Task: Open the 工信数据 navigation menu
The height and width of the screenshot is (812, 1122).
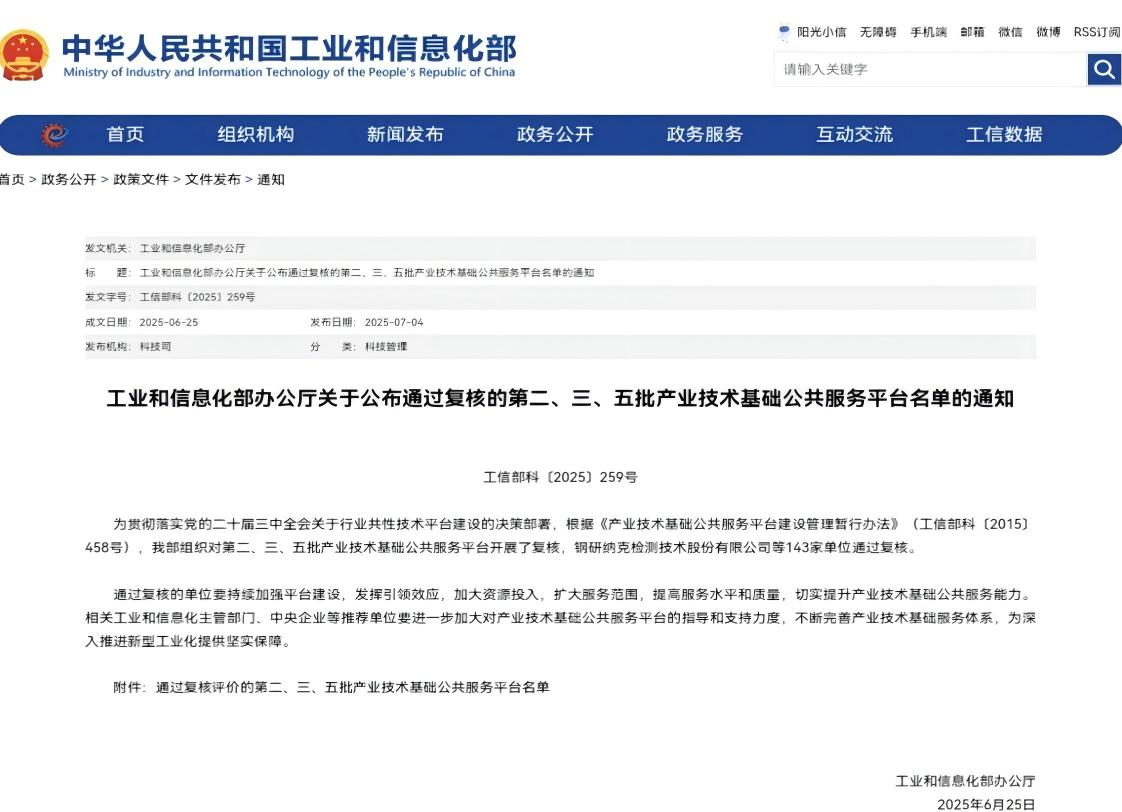Action: click(1004, 134)
